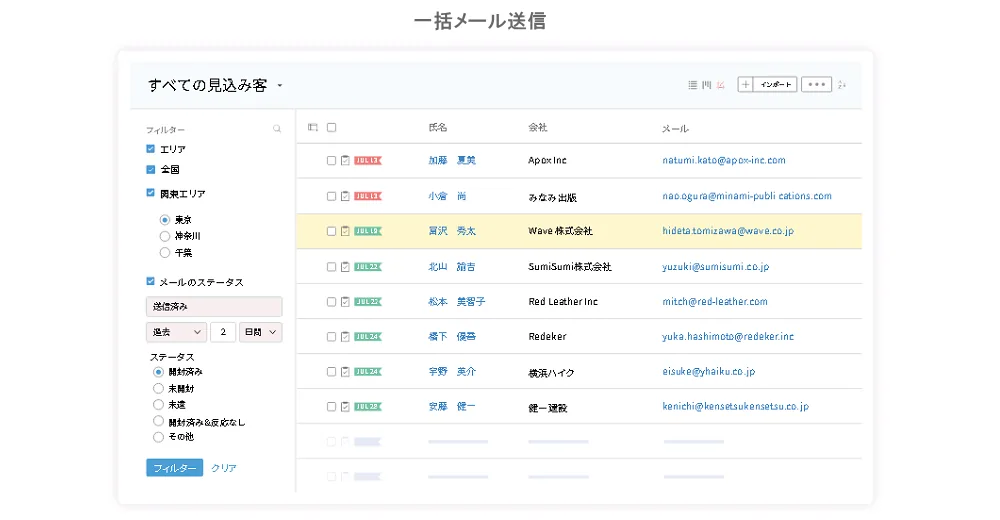The image size is (1000, 520).
Task: Click task icon in Redeker row
Action: [345, 336]
